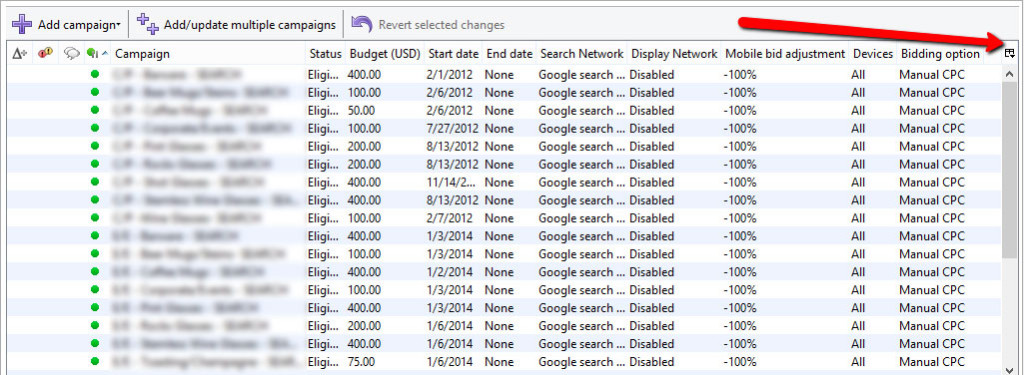Click Add/update multiple campaigns button

[x=236, y=25]
